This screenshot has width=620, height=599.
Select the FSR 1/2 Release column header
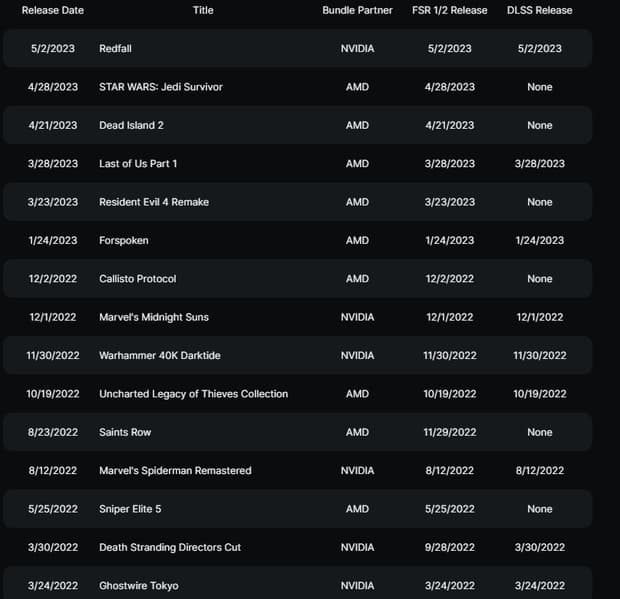pyautogui.click(x=448, y=10)
